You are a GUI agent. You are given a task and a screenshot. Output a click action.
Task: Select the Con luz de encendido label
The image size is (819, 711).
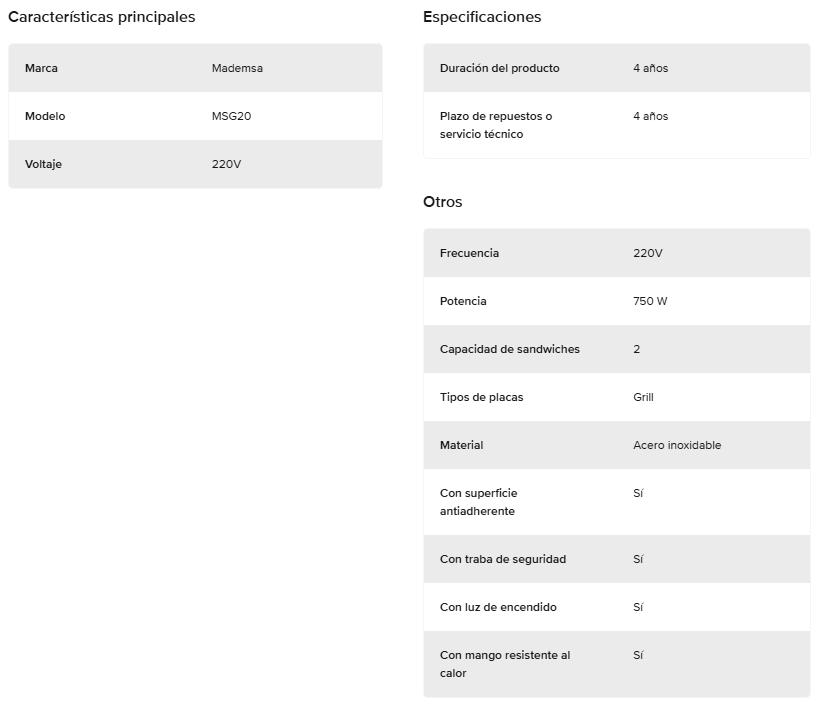click(x=498, y=607)
